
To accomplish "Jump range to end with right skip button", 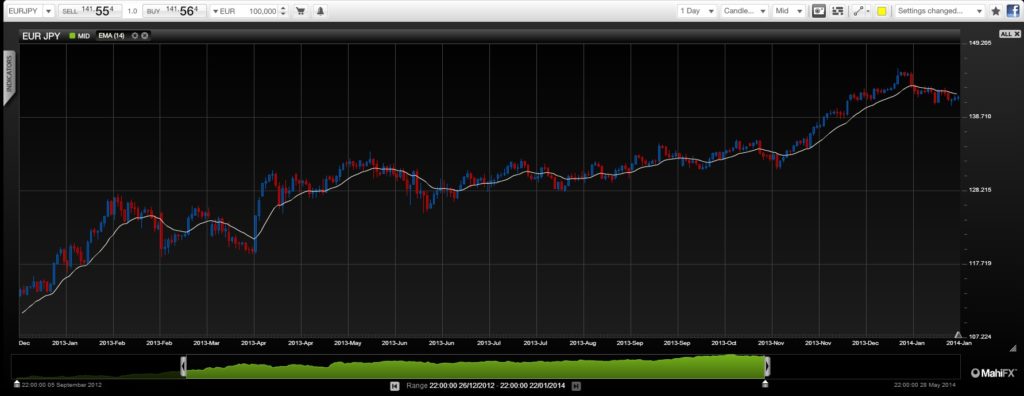I will pyautogui.click(x=575, y=386).
